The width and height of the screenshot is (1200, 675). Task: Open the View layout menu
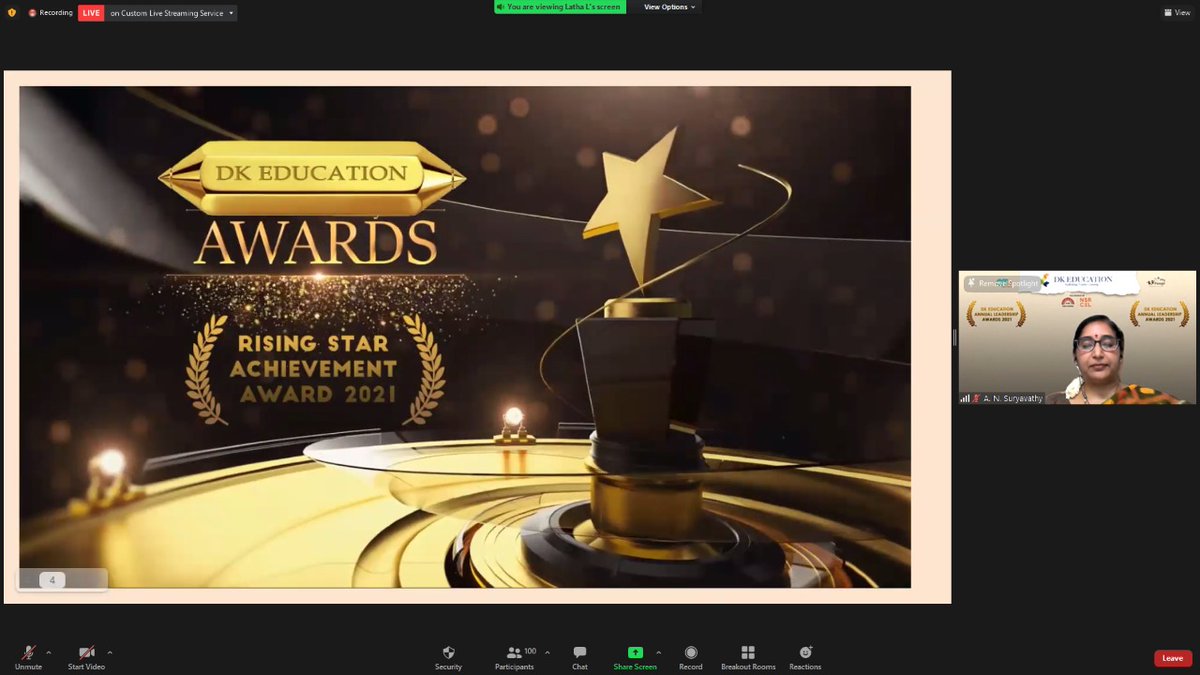click(x=1177, y=13)
